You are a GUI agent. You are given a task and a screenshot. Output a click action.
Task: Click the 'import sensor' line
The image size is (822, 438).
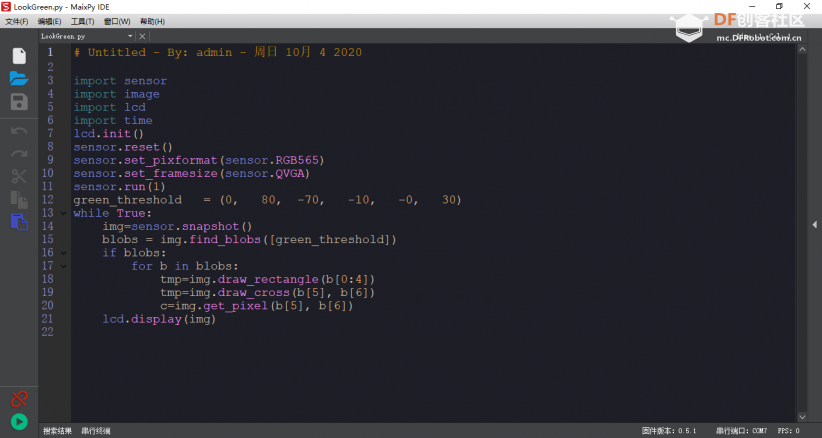click(120, 81)
